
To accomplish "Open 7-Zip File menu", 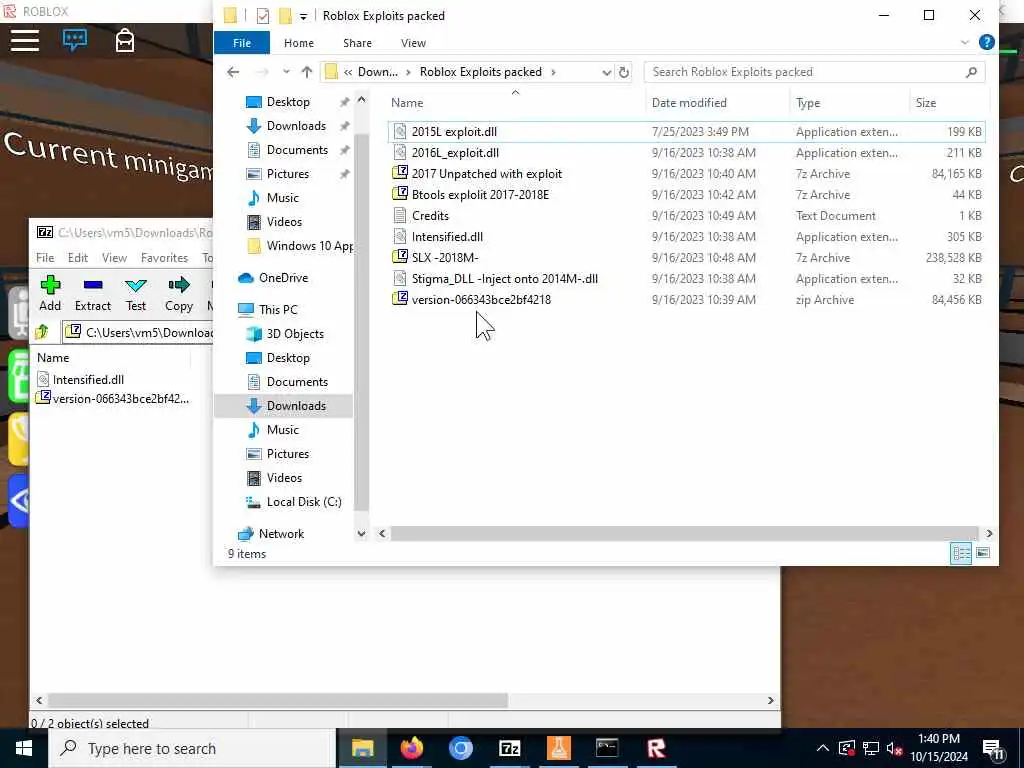I will coord(45,257).
